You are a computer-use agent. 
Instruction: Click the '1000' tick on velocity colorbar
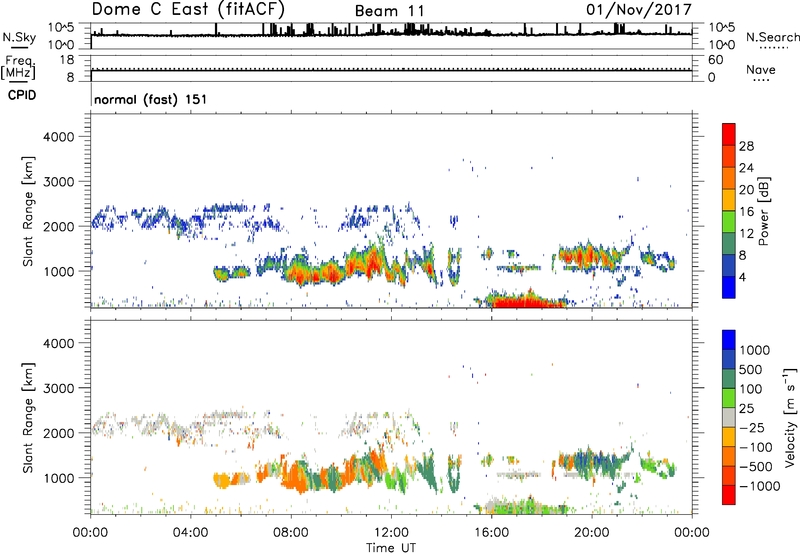point(754,350)
